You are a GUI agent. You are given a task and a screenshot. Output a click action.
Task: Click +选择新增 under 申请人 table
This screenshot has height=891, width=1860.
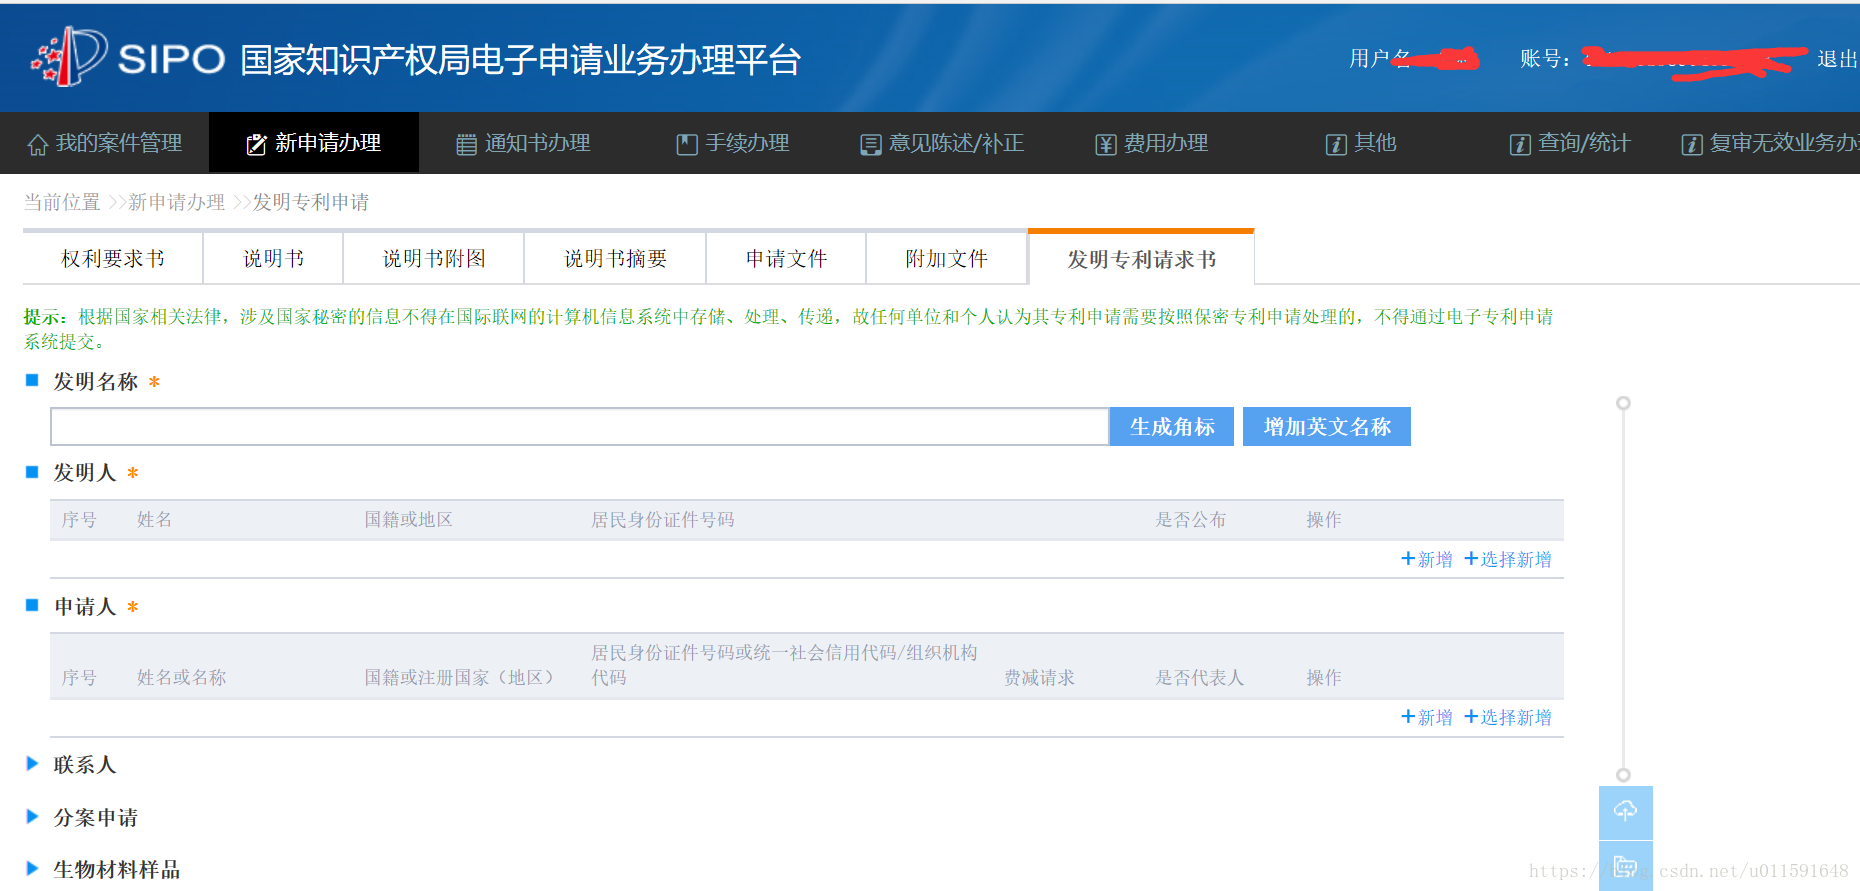(x=1508, y=717)
